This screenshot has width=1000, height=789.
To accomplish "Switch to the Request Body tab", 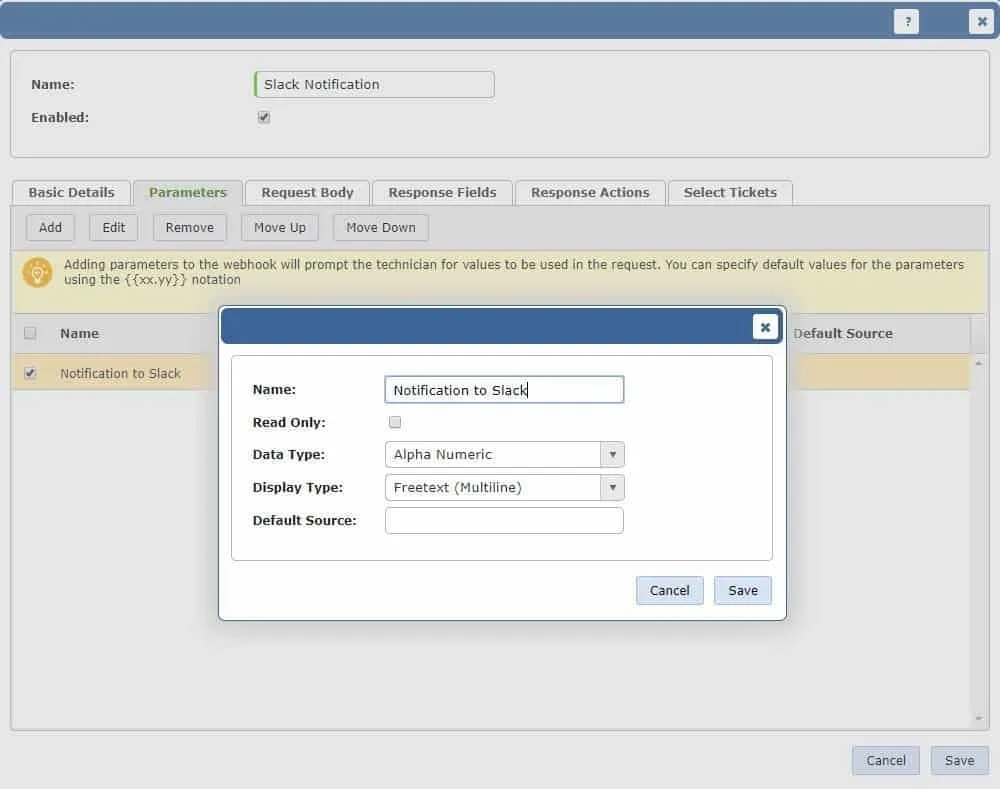I will [x=307, y=193].
